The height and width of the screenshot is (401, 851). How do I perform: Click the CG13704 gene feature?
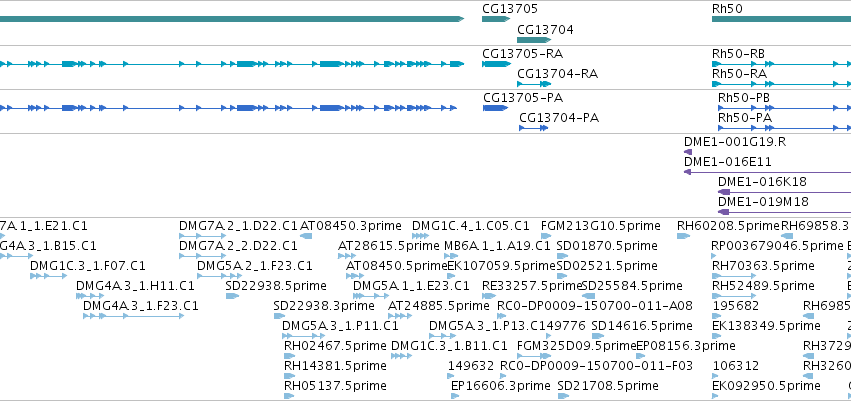[534, 40]
